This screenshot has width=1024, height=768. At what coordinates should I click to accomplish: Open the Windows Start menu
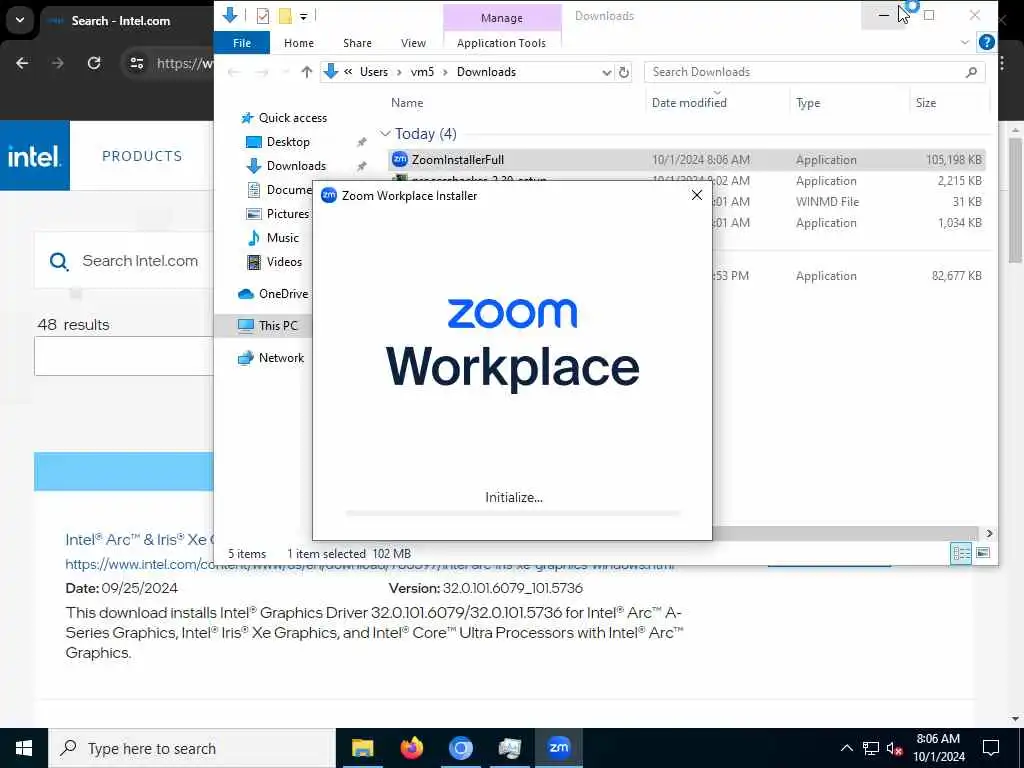coord(24,748)
